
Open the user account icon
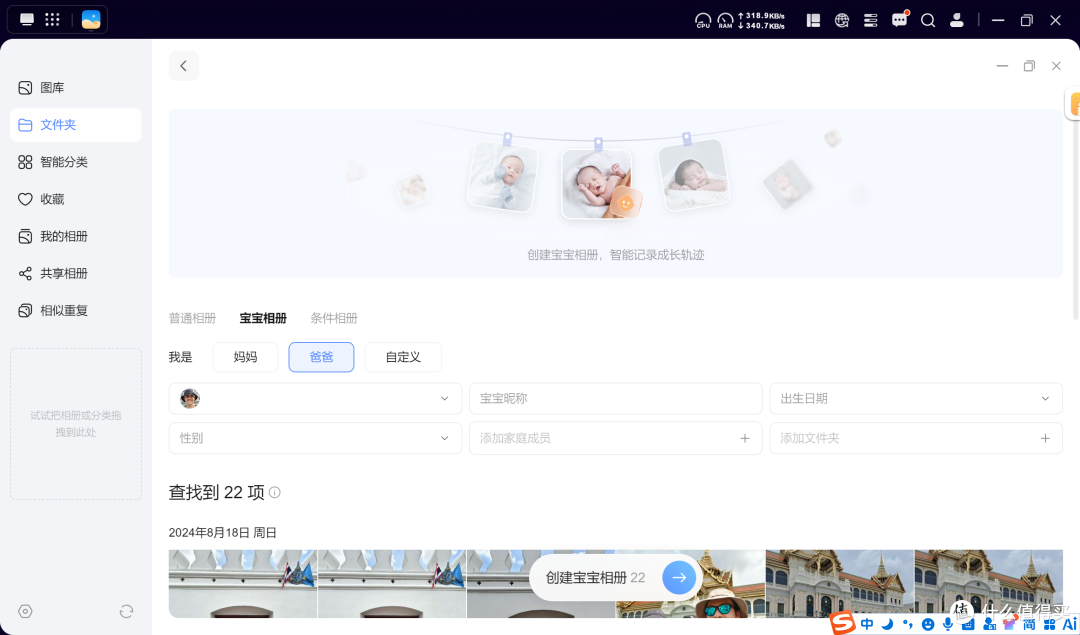(x=957, y=21)
